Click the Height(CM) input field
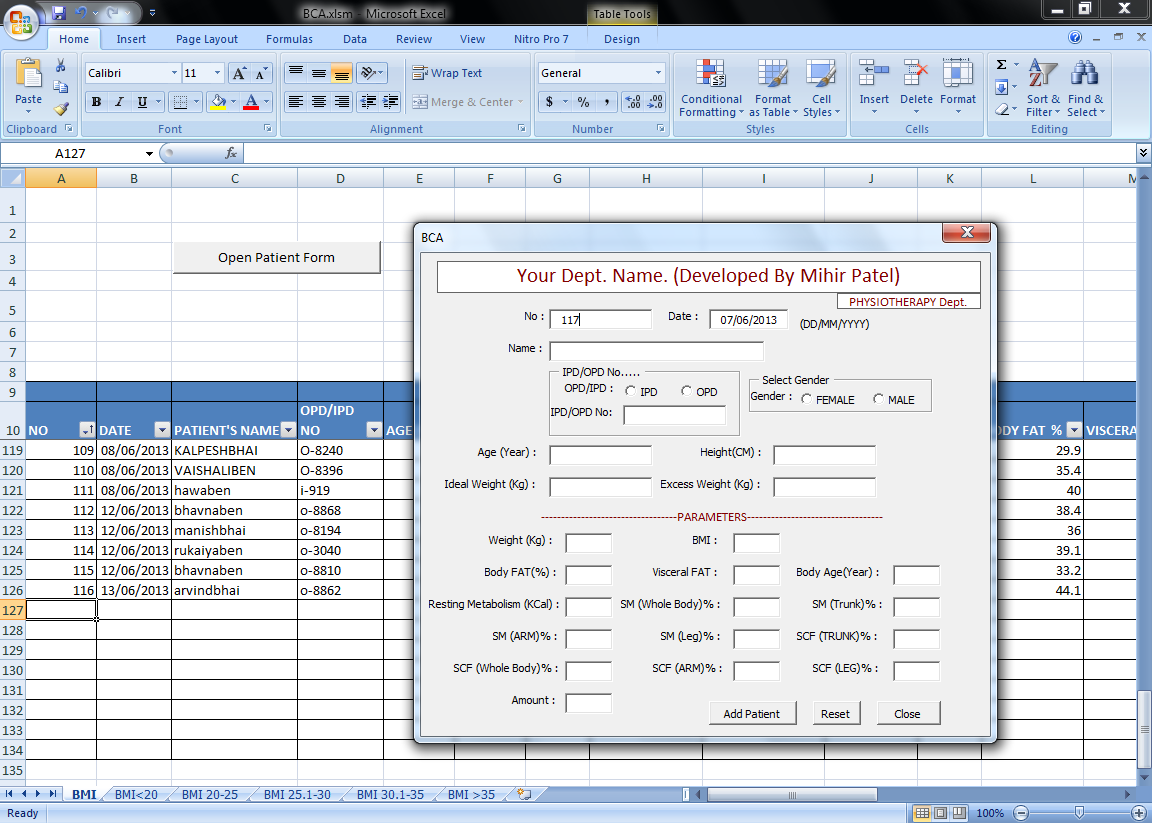This screenshot has height=823, width=1152. 824,455
